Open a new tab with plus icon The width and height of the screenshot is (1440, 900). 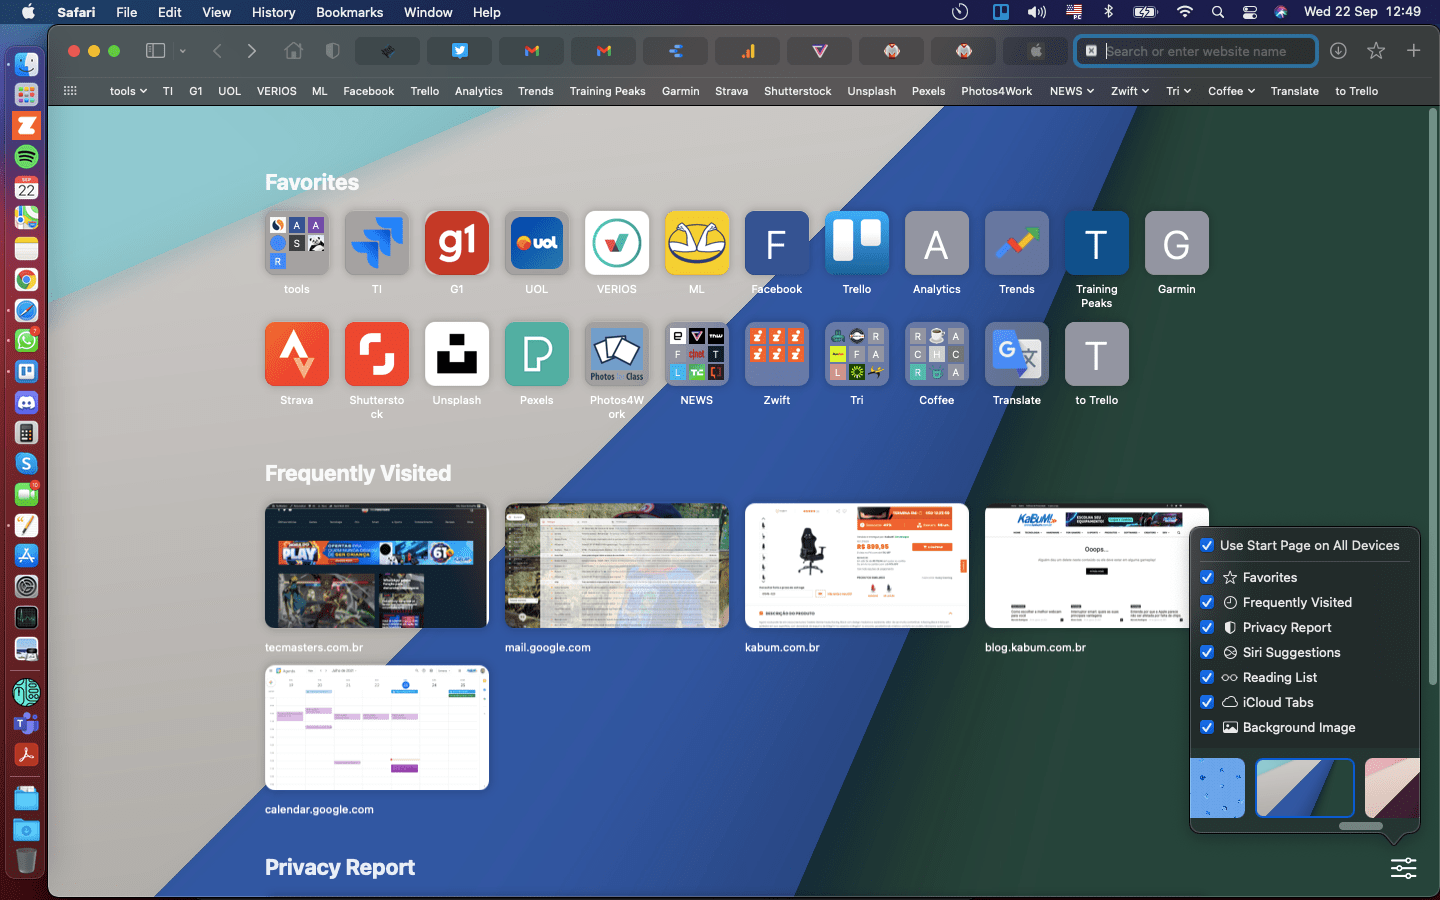pos(1413,51)
